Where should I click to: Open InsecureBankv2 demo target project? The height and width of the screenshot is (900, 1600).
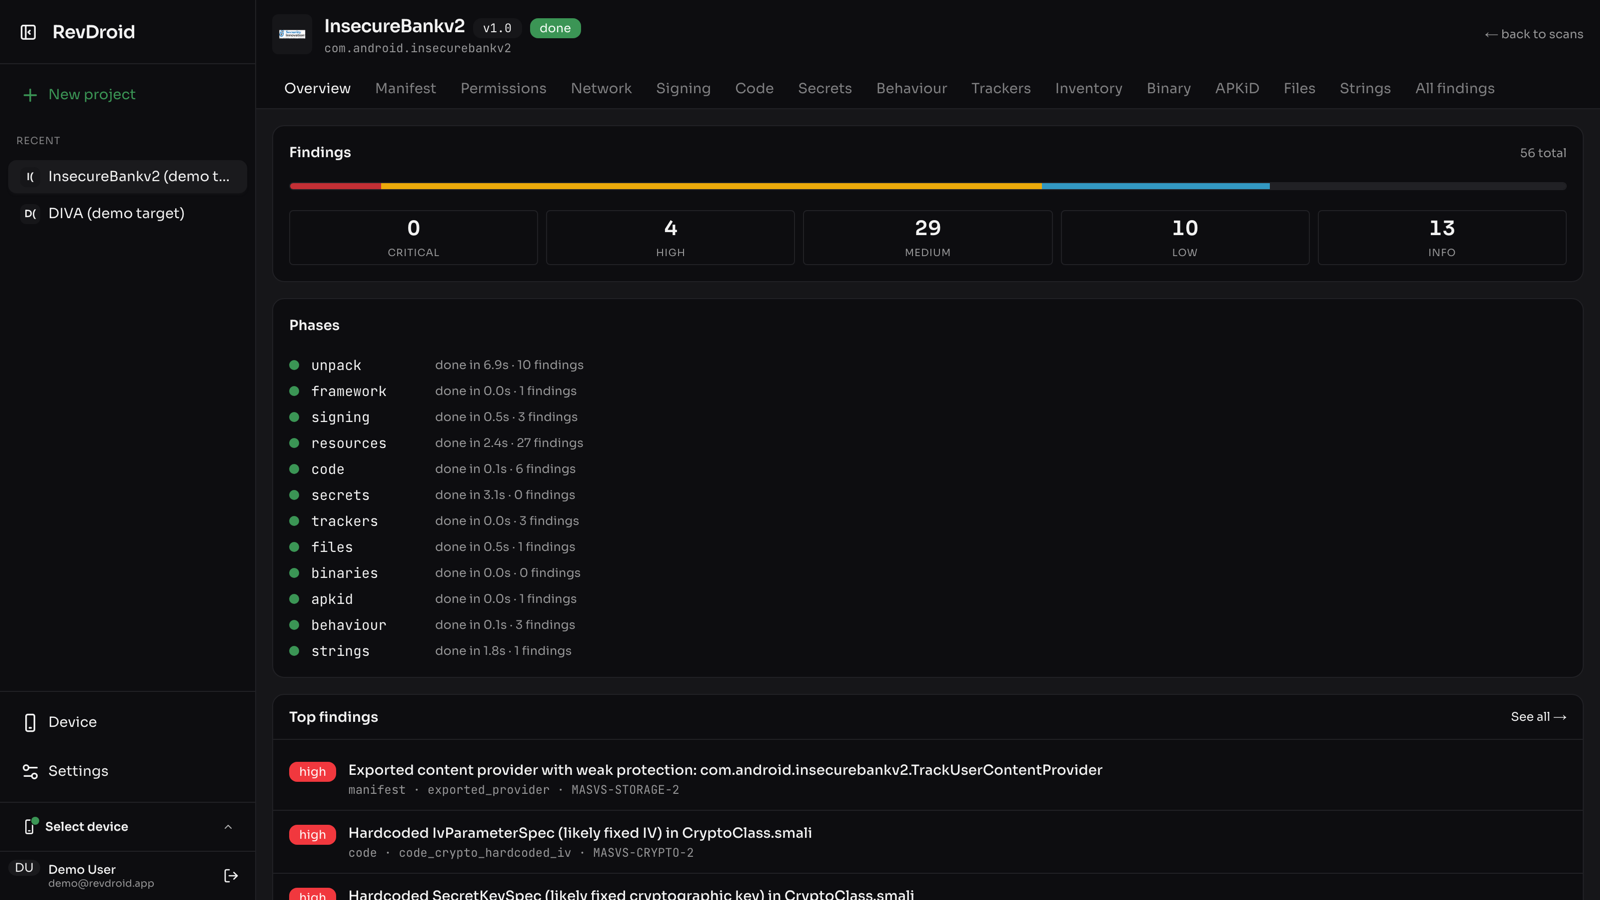(x=128, y=176)
